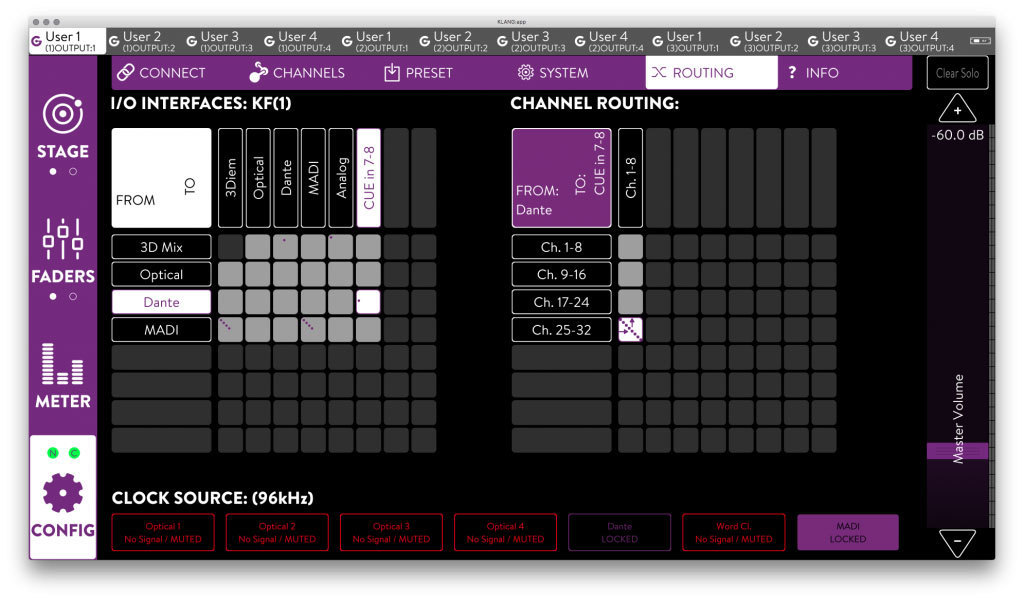The image size is (1024, 601).
Task: Click the Master Volume slider handle
Action: pyautogui.click(x=957, y=451)
